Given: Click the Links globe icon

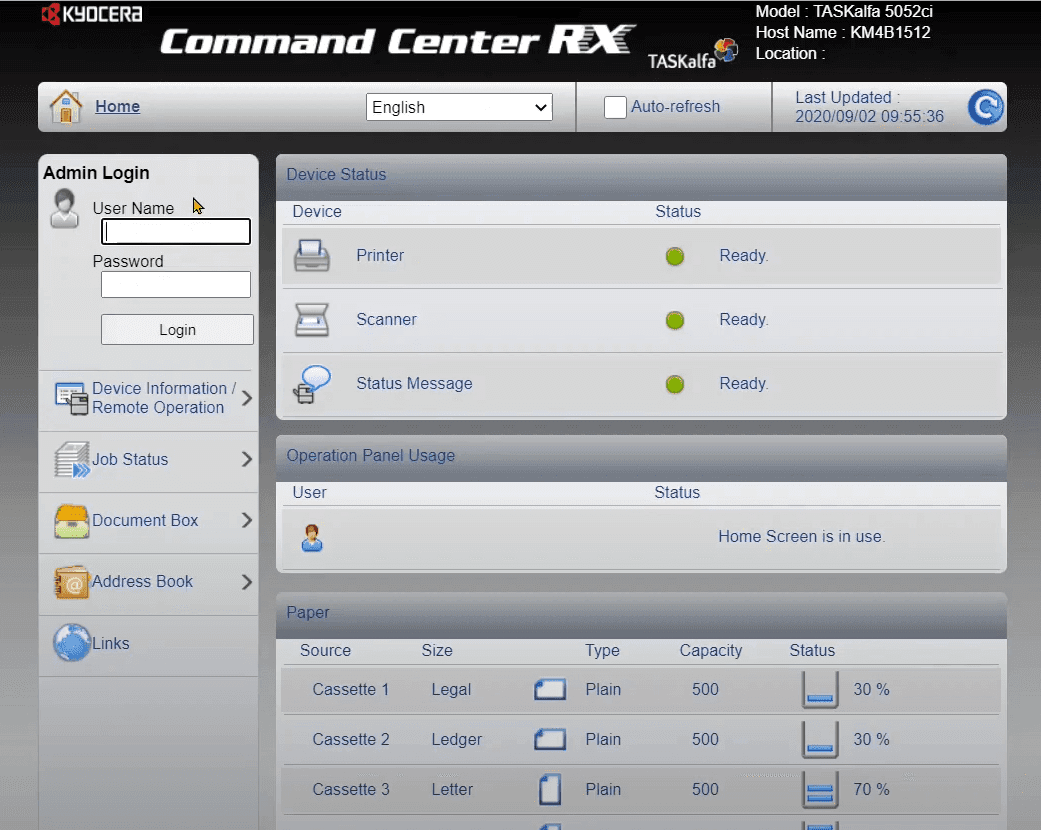Looking at the screenshot, I should (x=72, y=643).
